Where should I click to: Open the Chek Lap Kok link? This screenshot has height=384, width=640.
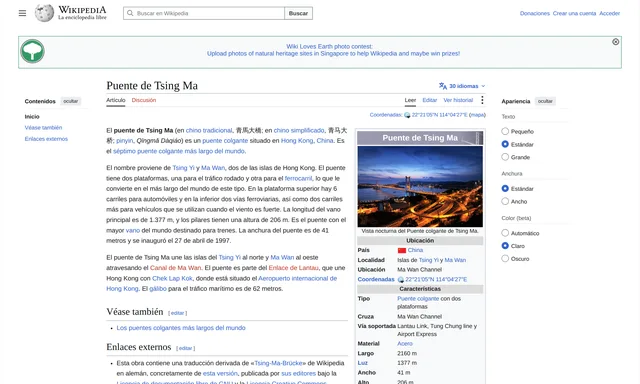click(172, 278)
